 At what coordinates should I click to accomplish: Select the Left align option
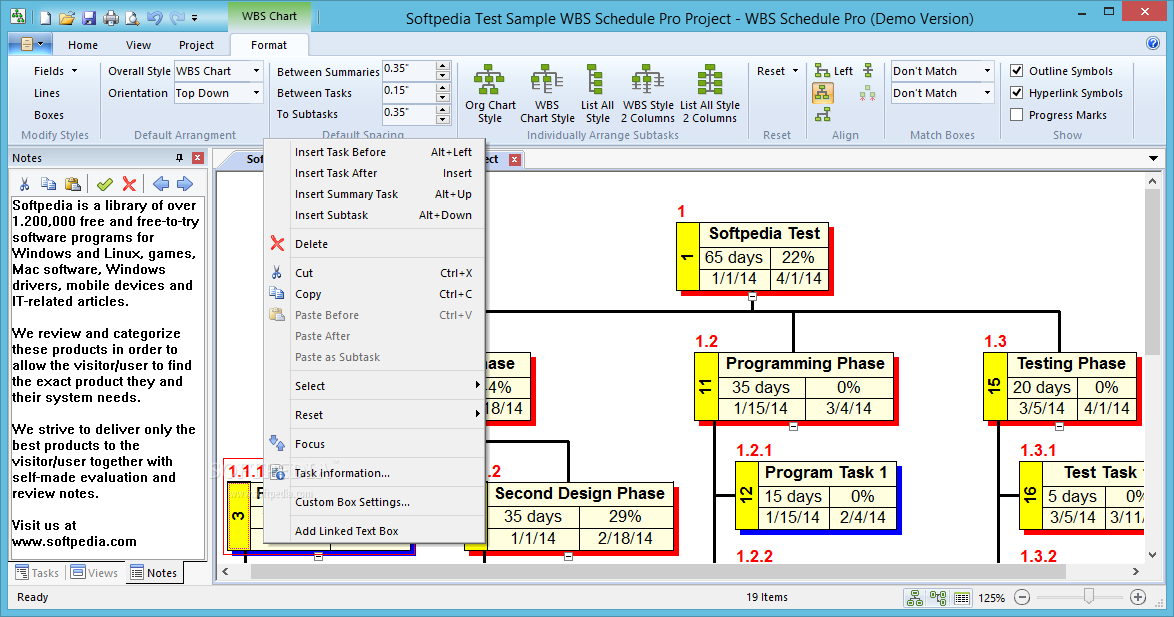coord(833,71)
